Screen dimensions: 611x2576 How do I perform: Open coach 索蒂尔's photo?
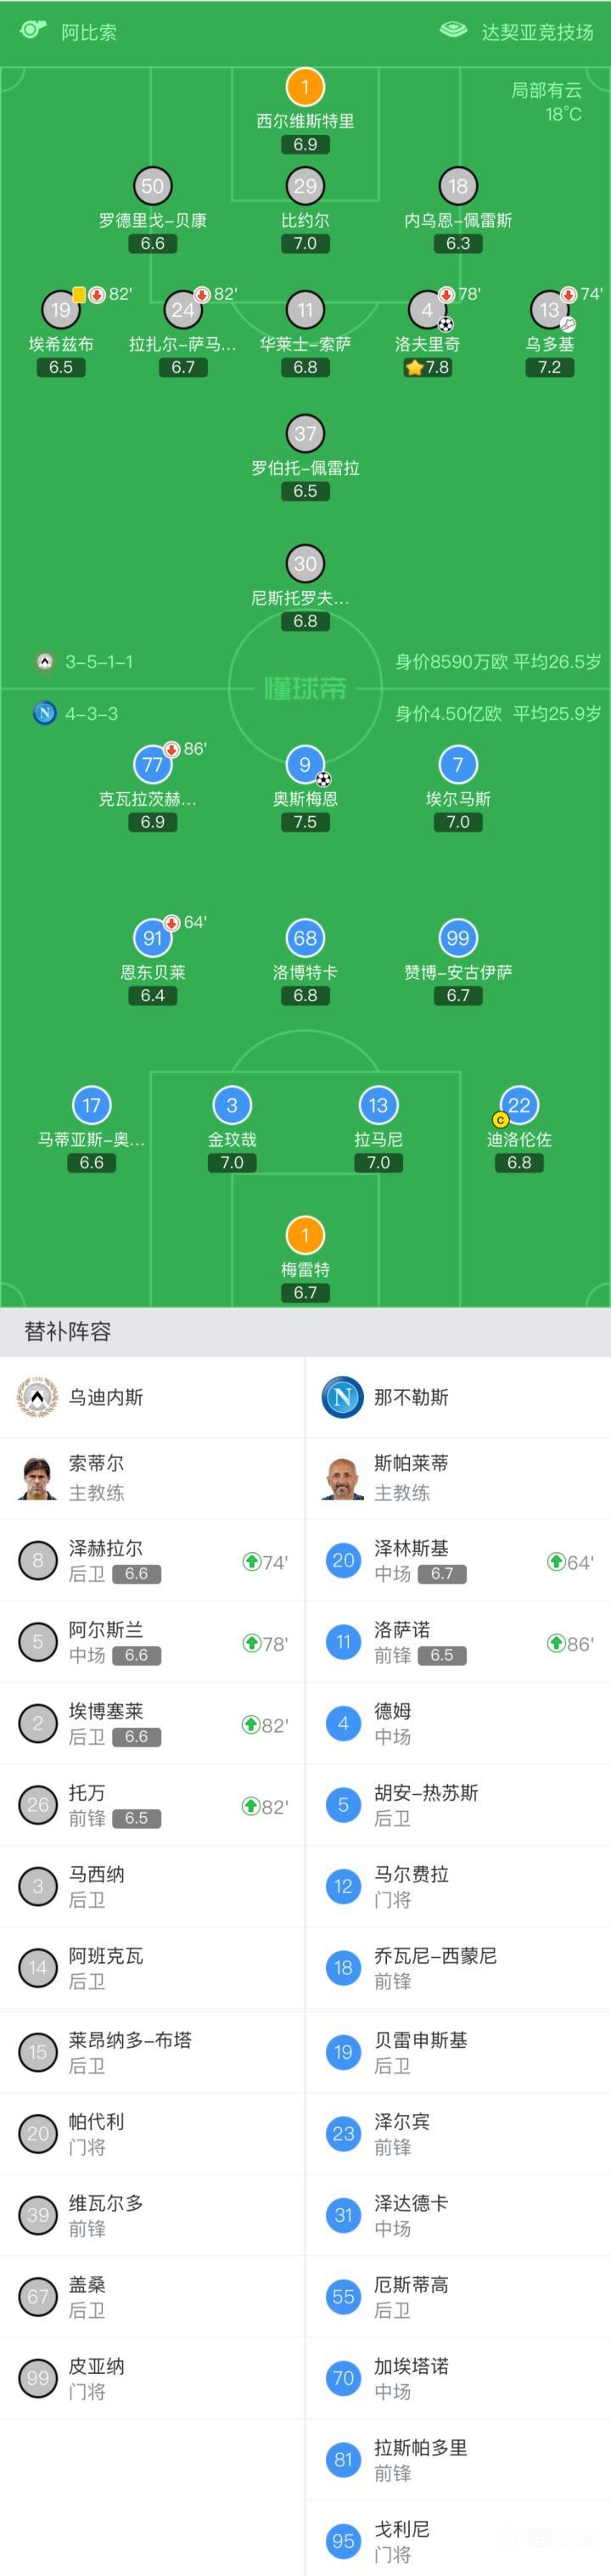tap(38, 1477)
